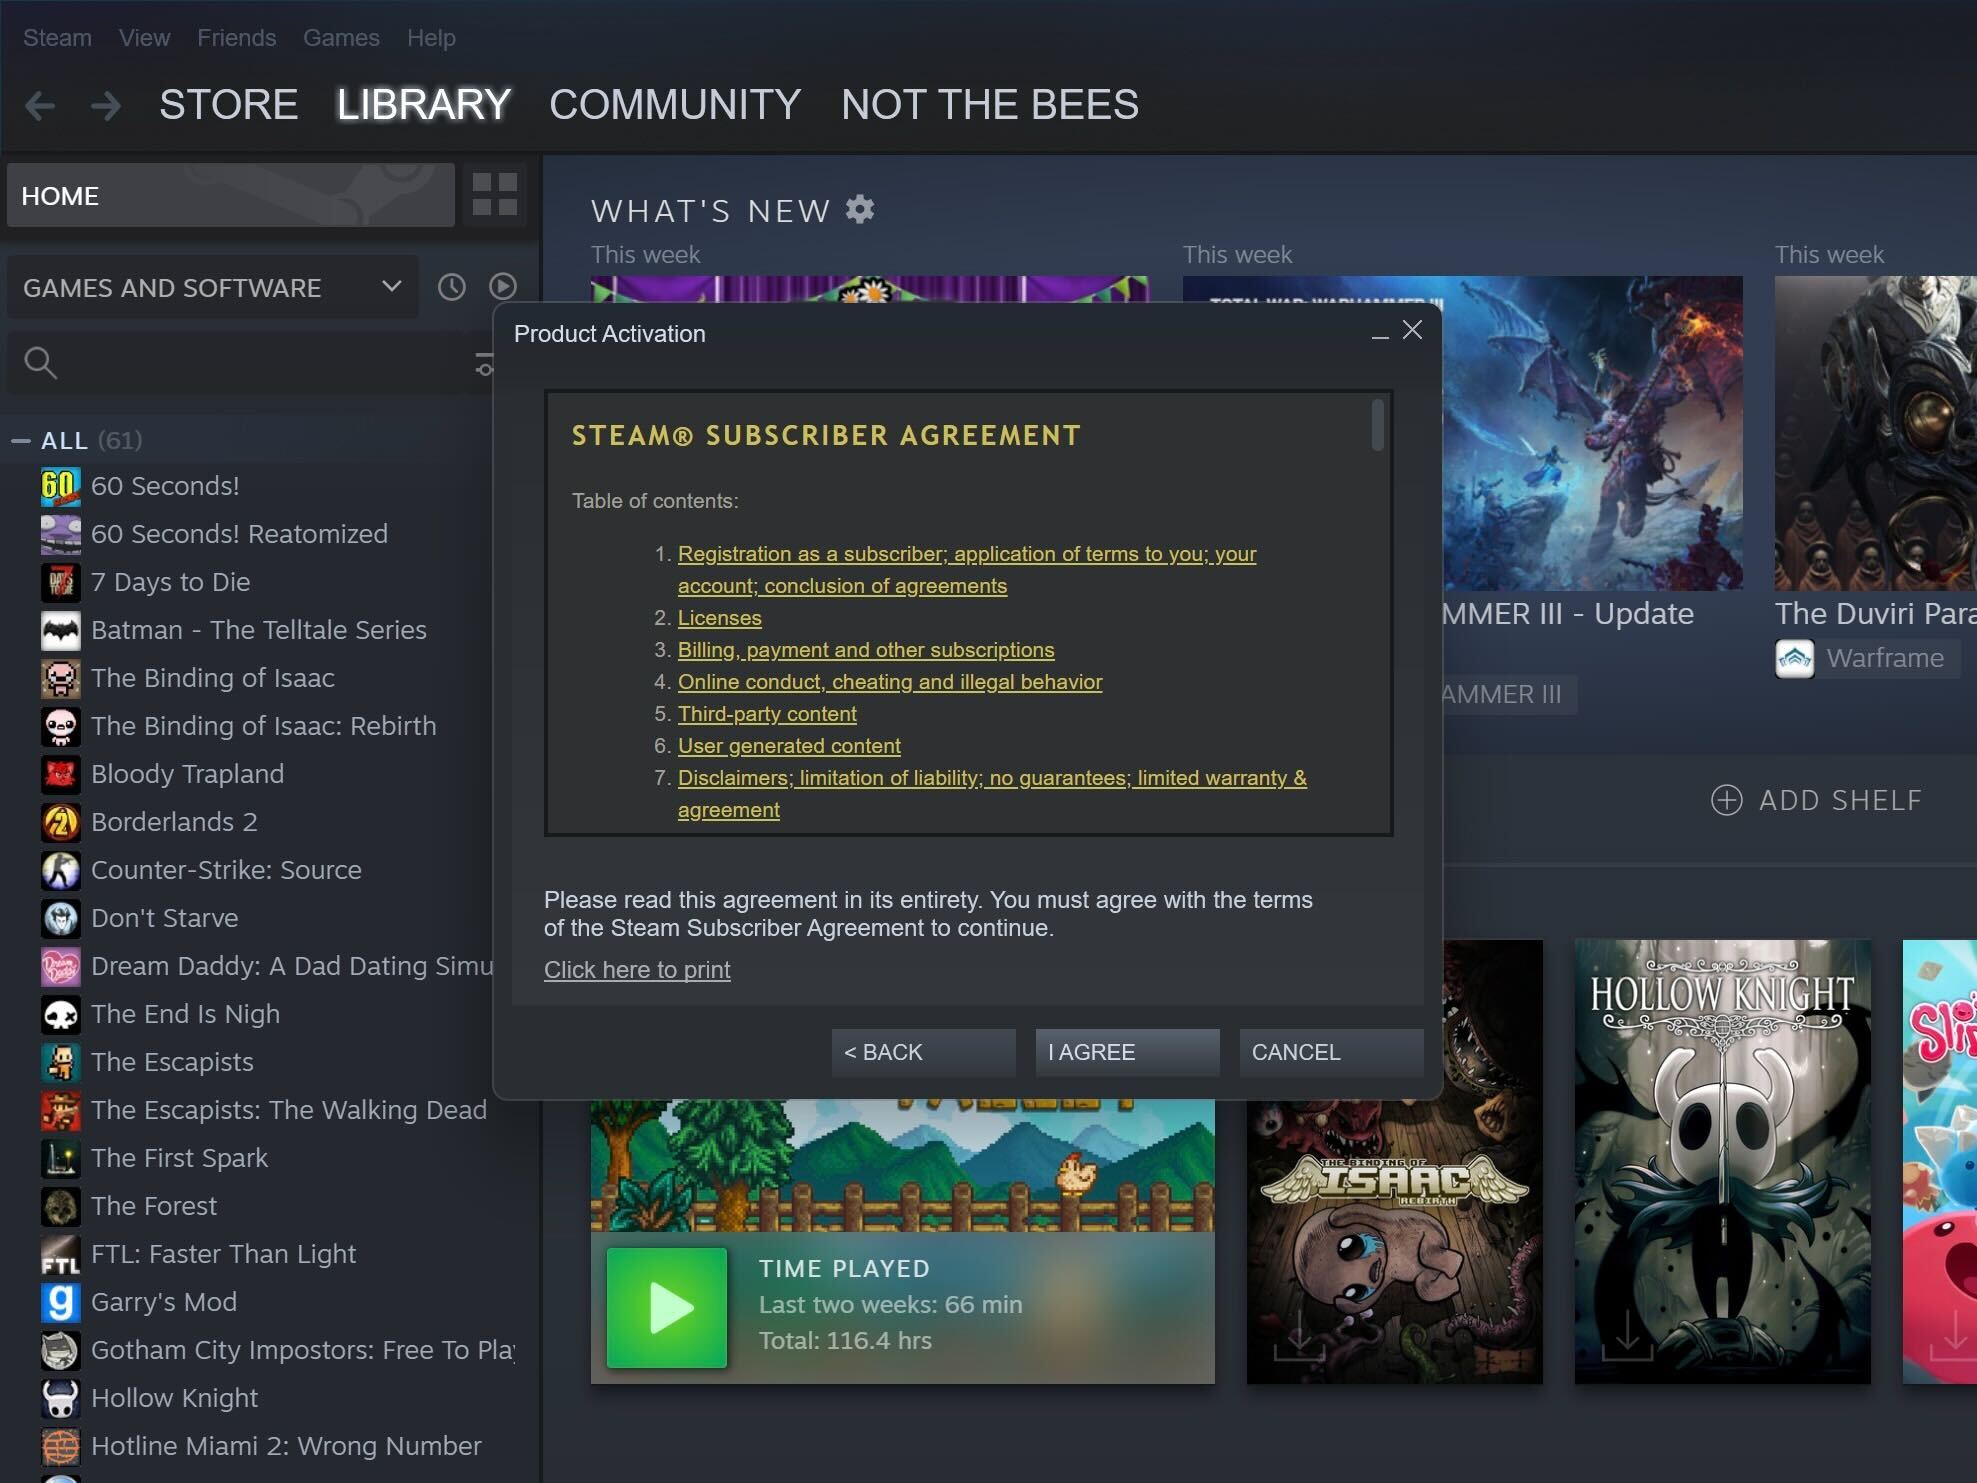
Task: Expand Games and Software dropdown
Action: [391, 287]
